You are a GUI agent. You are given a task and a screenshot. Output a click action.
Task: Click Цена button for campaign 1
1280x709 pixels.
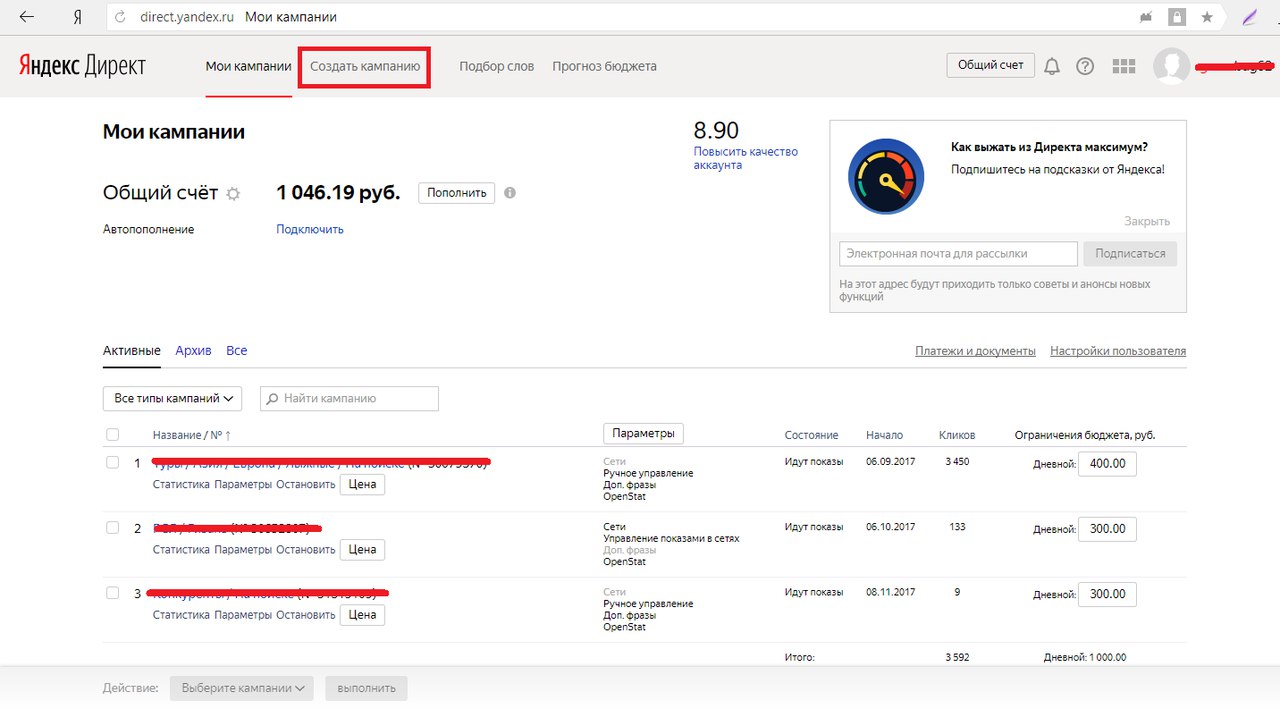tap(362, 484)
